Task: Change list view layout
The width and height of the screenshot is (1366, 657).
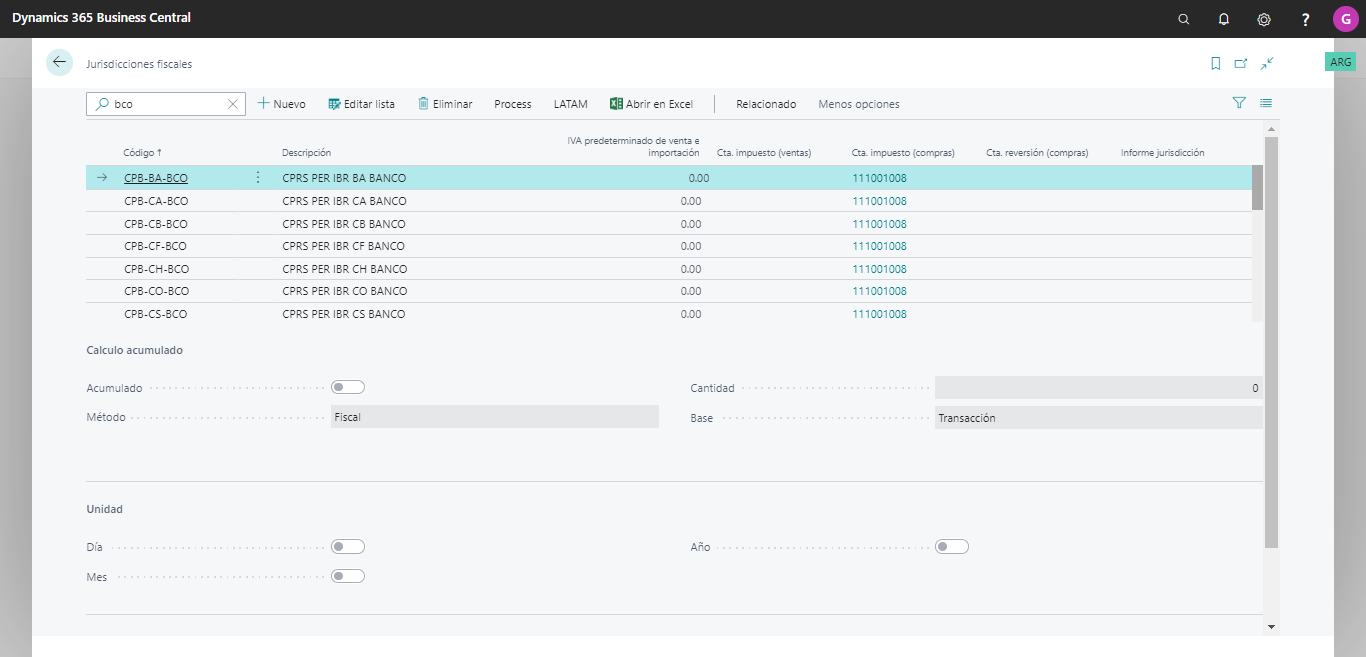Action: [x=1266, y=102]
